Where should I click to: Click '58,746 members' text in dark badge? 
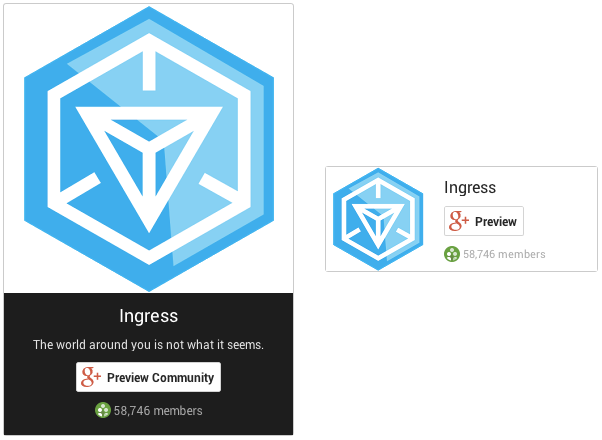pyautogui.click(x=158, y=411)
